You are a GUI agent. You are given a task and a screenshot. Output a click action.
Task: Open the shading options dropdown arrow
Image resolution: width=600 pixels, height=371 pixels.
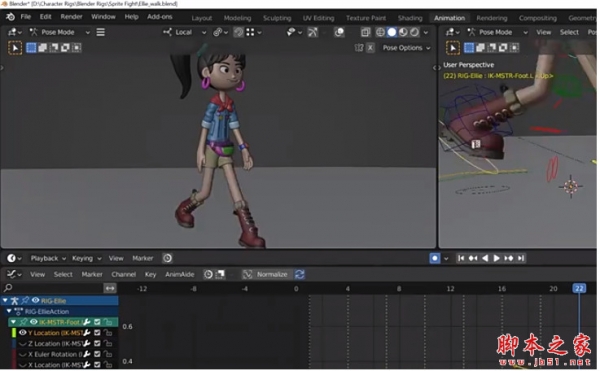coord(426,33)
